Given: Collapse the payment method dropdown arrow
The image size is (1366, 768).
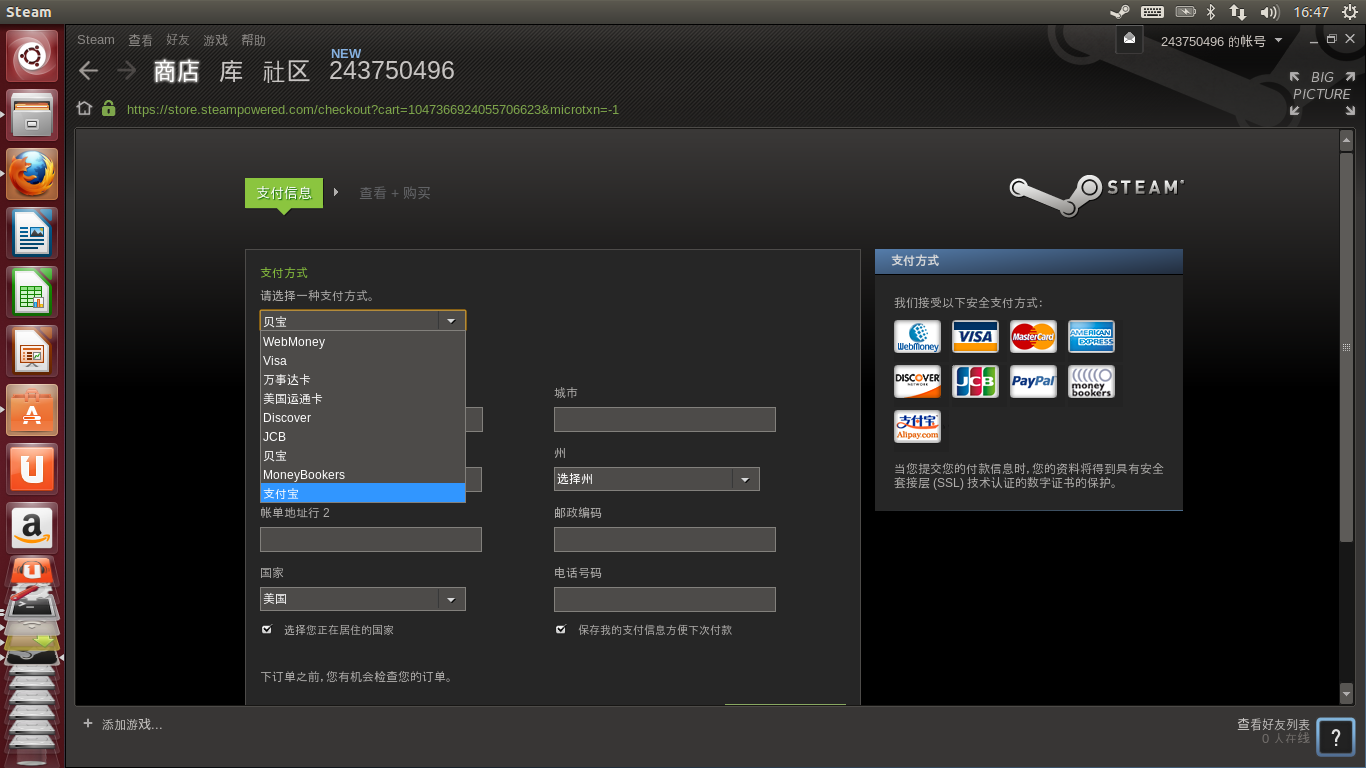Looking at the screenshot, I should pyautogui.click(x=451, y=321).
